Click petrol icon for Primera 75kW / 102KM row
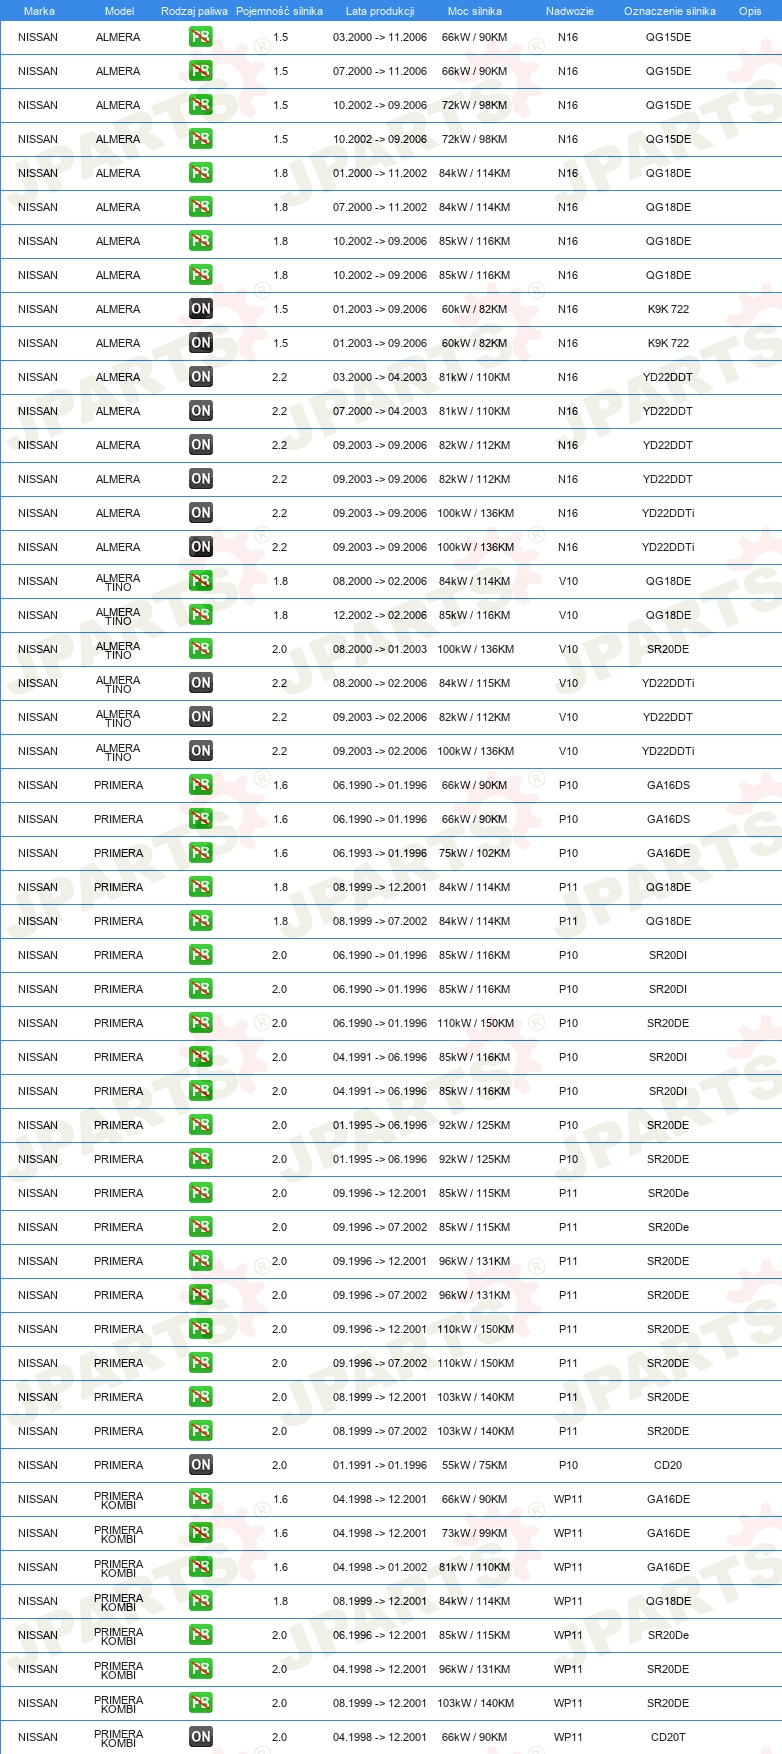Image resolution: width=782 pixels, height=1754 pixels. (201, 853)
